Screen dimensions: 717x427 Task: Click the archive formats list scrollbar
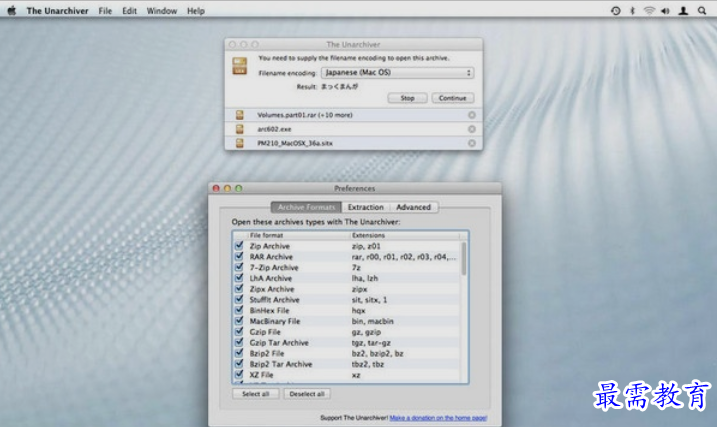point(464,259)
